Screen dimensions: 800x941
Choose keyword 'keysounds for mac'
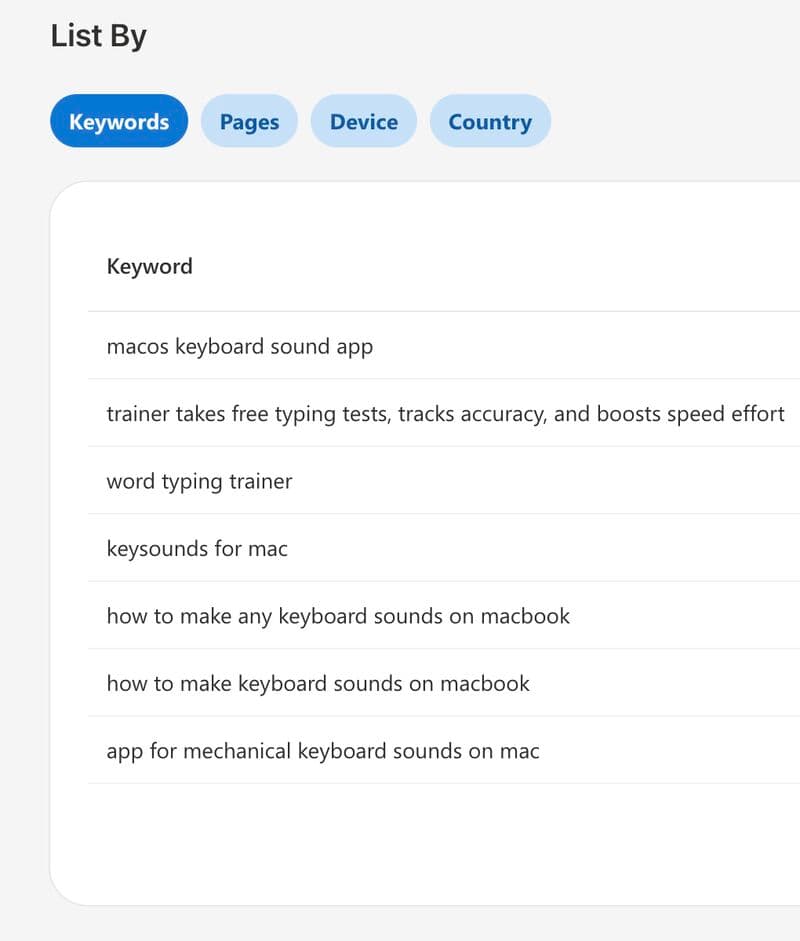pos(197,549)
